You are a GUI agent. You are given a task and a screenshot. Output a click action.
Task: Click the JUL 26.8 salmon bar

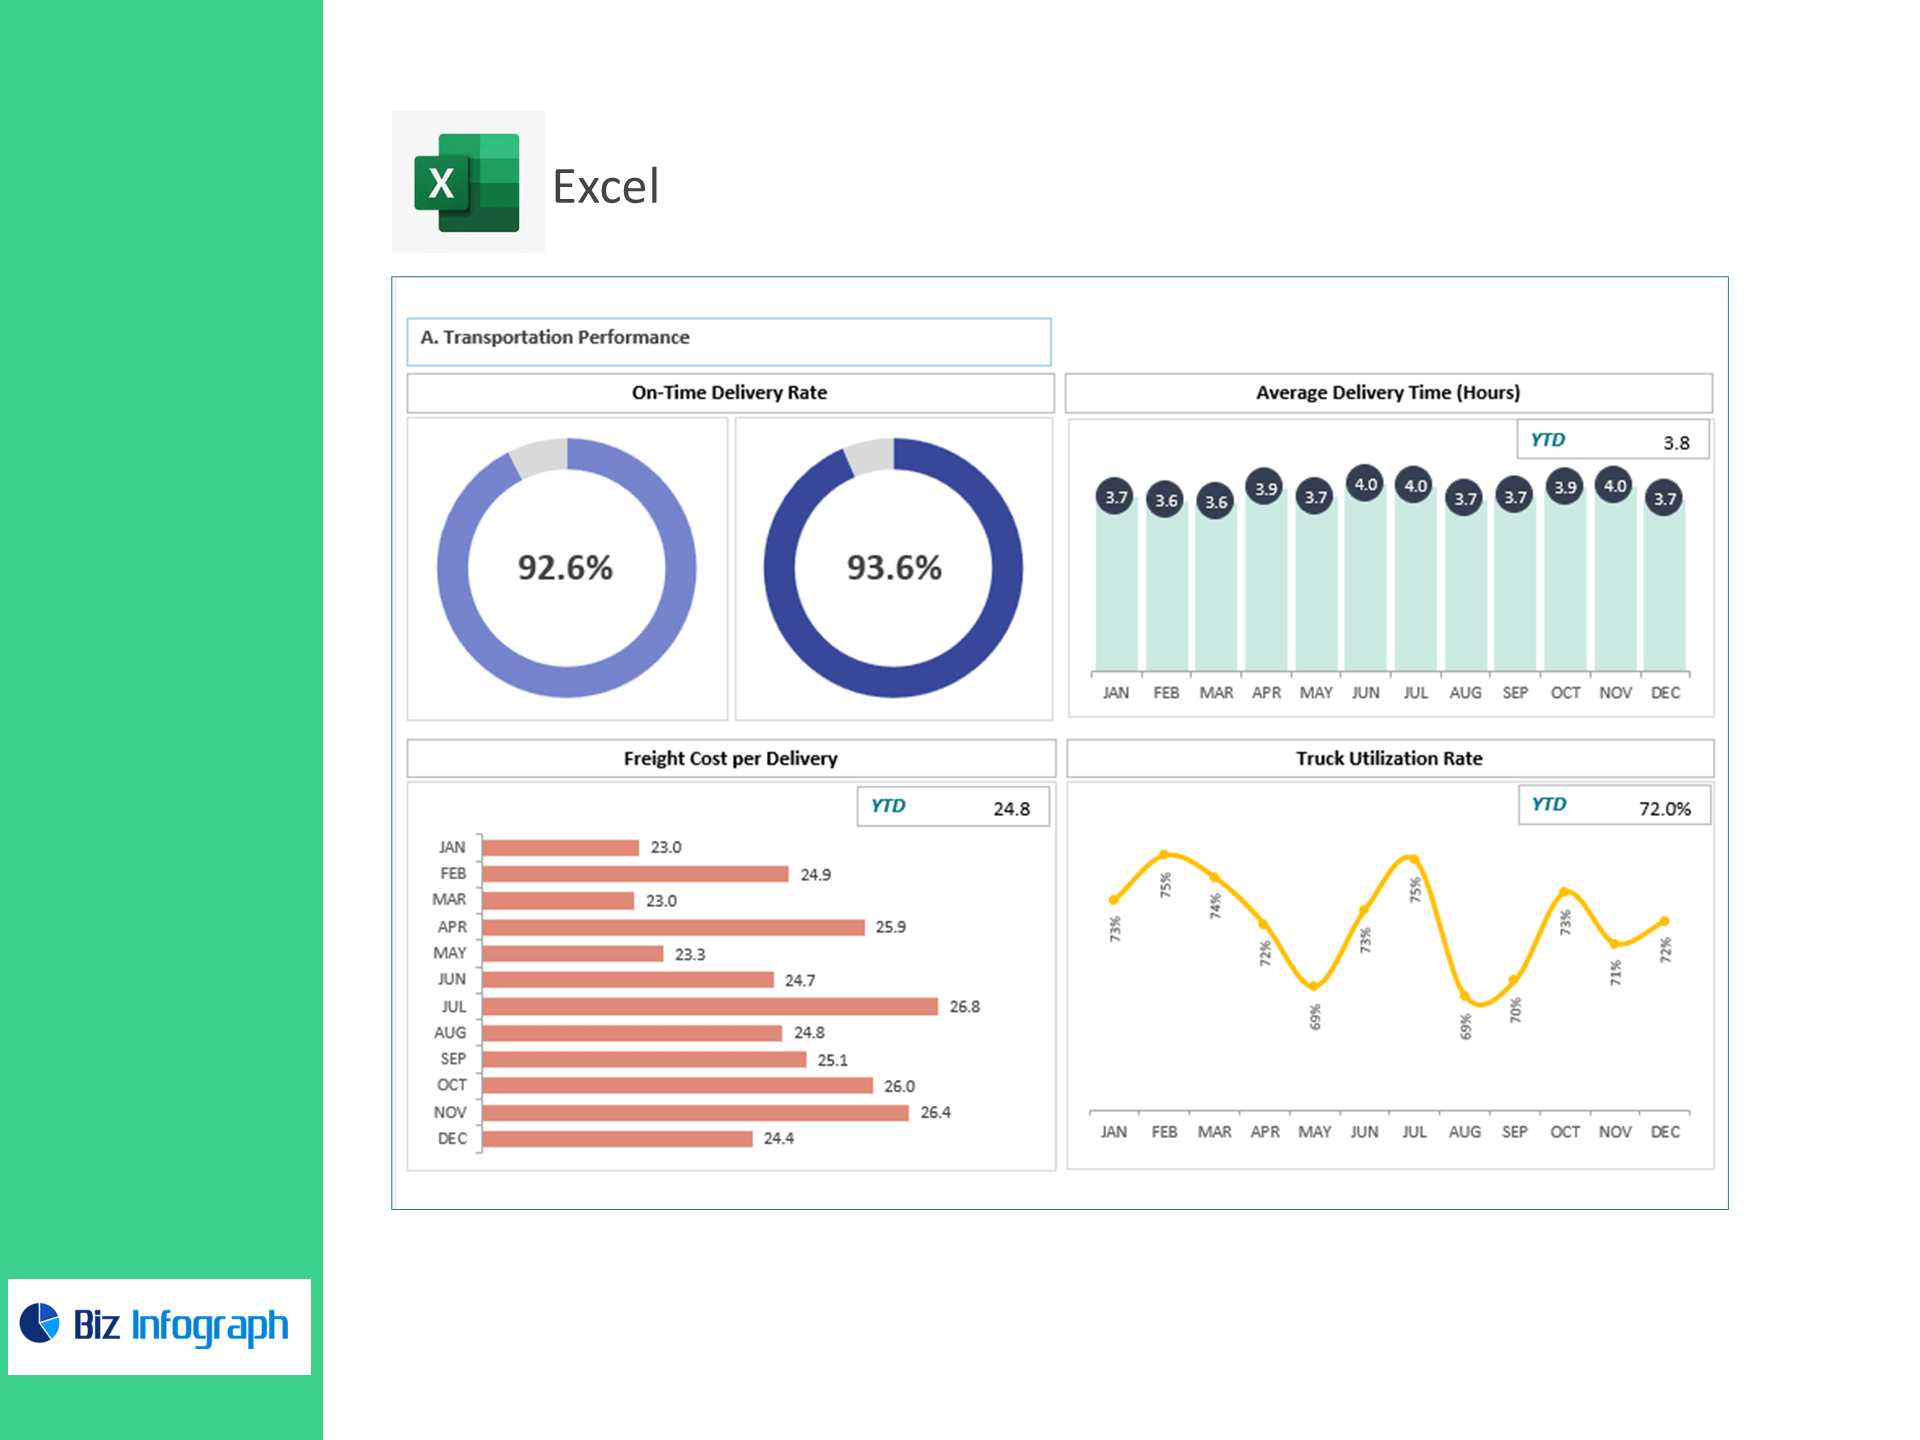coord(709,1006)
